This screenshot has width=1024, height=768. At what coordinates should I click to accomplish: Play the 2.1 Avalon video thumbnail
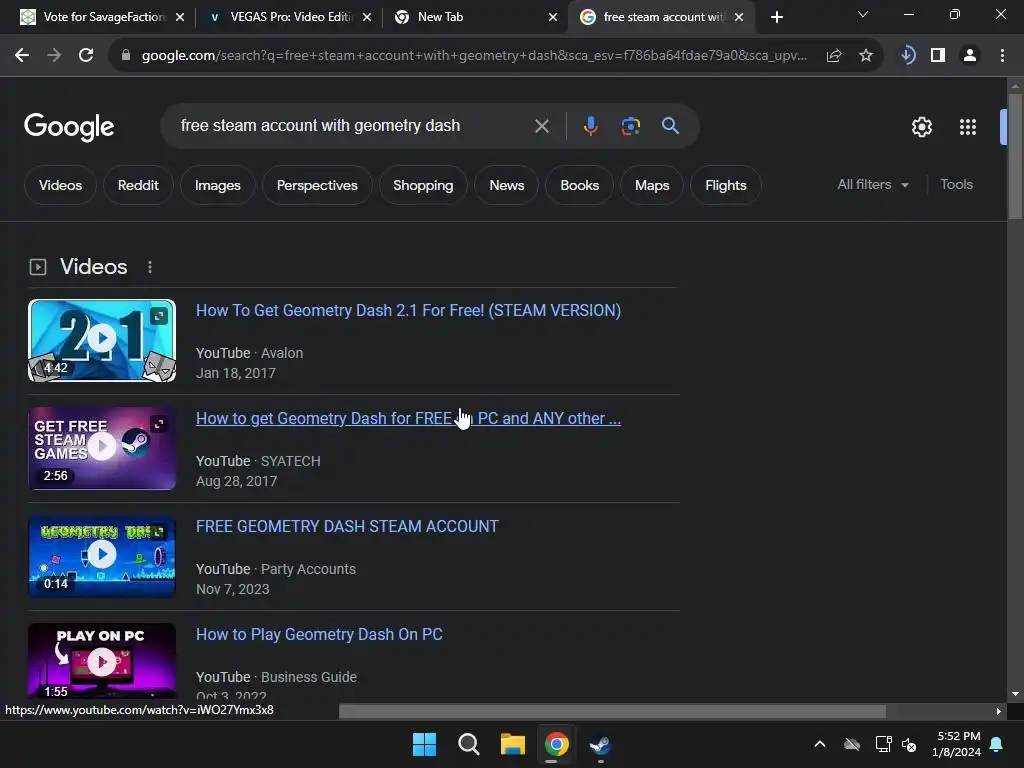click(x=102, y=340)
